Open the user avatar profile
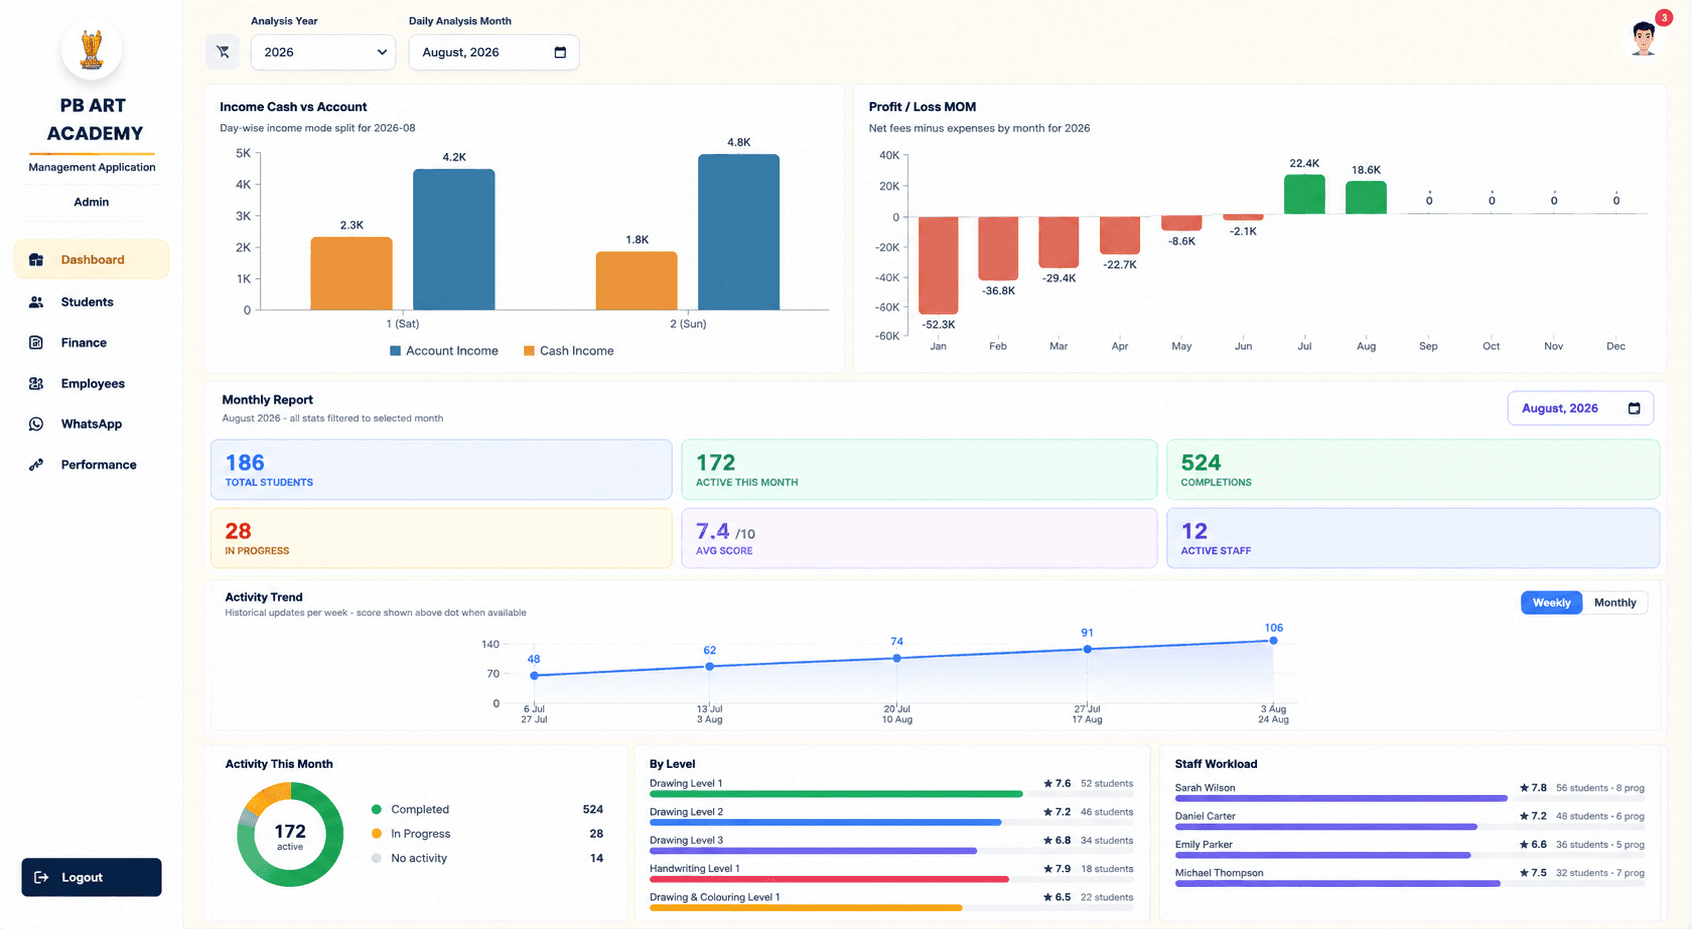 tap(1643, 40)
